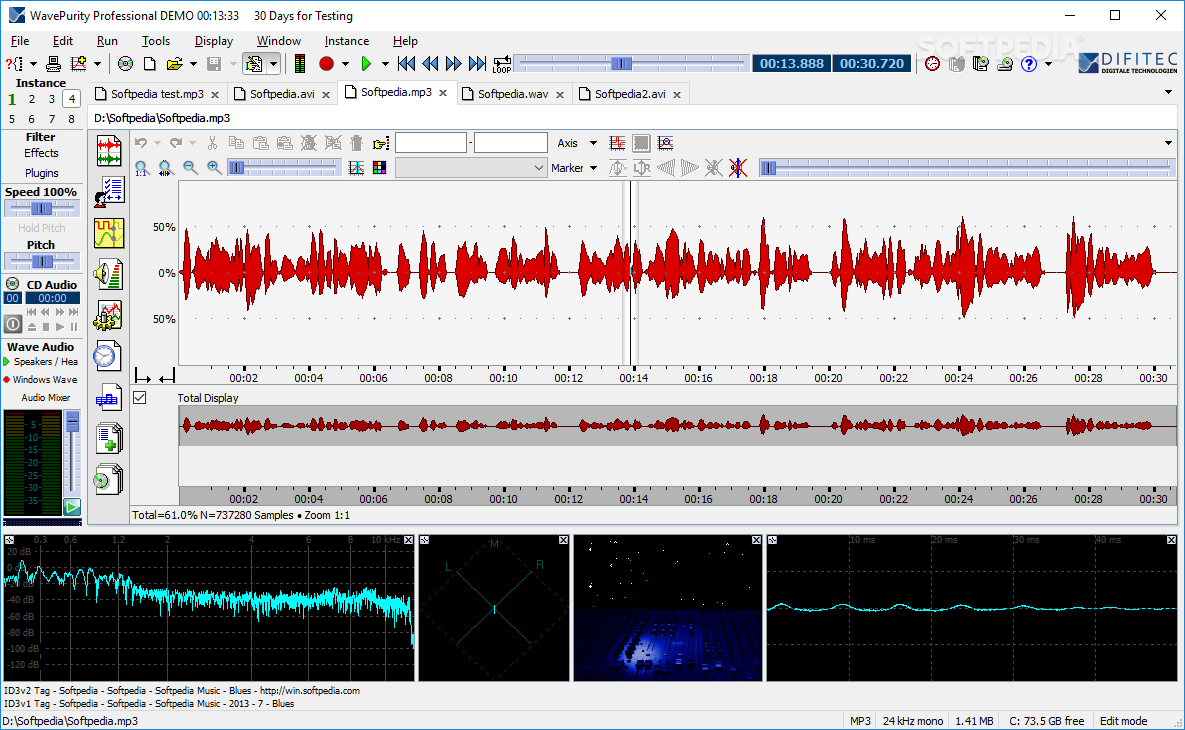The width and height of the screenshot is (1185, 730).
Task: Open the Effects panel
Action: [x=41, y=153]
